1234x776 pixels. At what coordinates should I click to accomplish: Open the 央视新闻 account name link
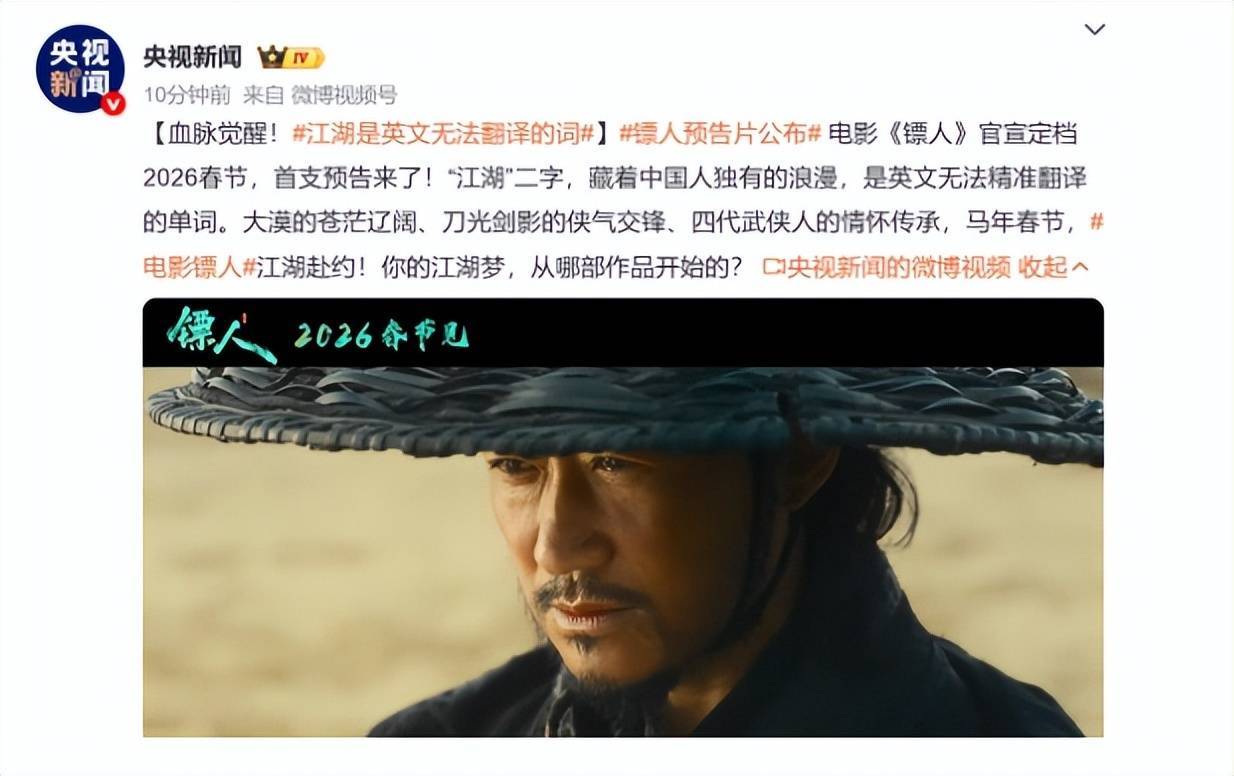192,57
